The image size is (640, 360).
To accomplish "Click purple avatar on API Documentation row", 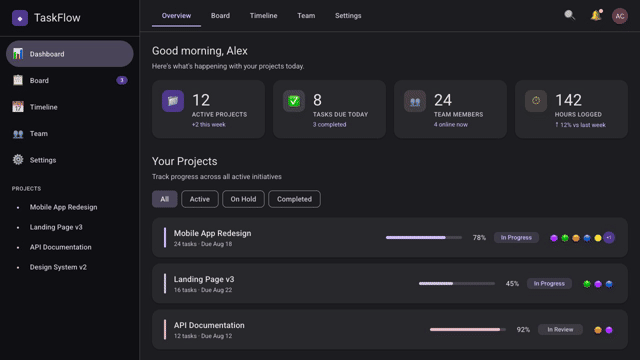I will [x=609, y=330].
